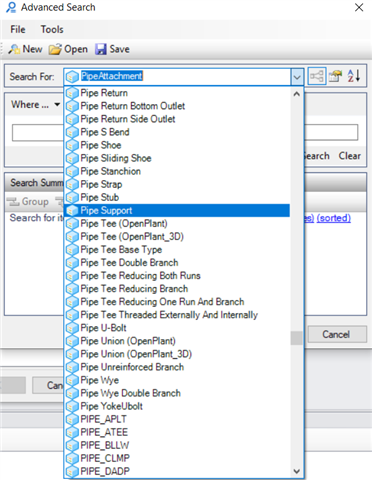Click the New search toolbar button
This screenshot has width=372, height=480.
[25, 49]
